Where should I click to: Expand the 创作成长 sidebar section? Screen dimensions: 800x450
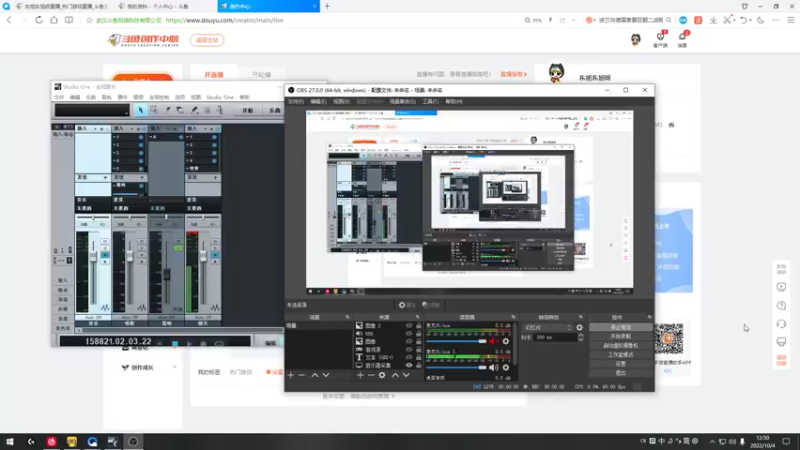[174, 367]
